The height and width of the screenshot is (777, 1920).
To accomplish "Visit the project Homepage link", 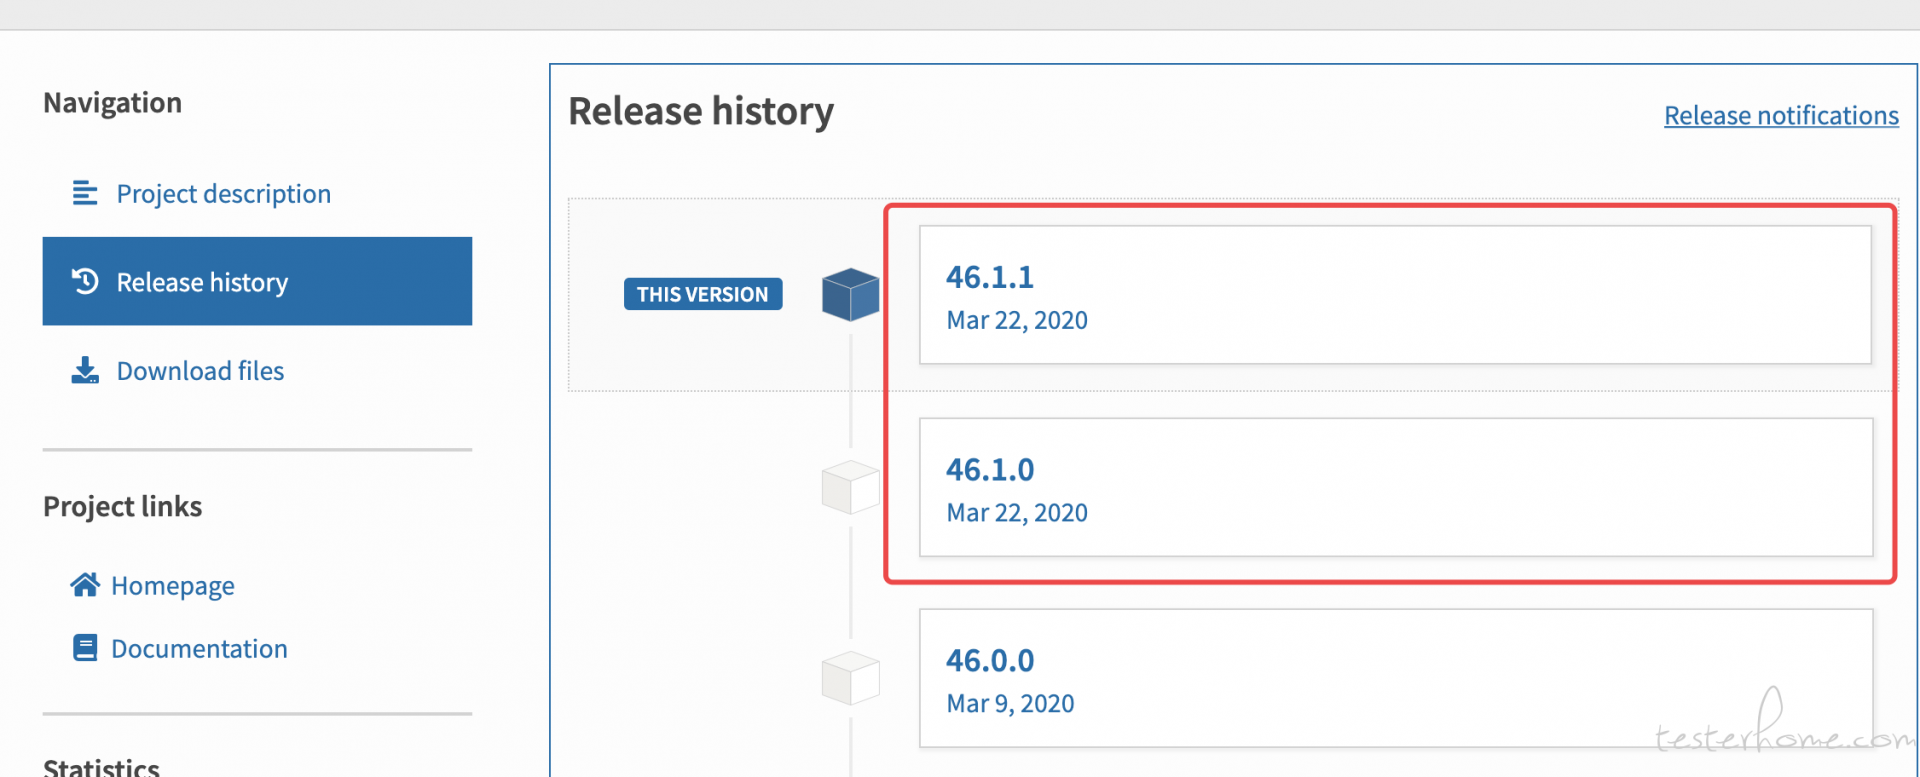I will pyautogui.click(x=173, y=585).
